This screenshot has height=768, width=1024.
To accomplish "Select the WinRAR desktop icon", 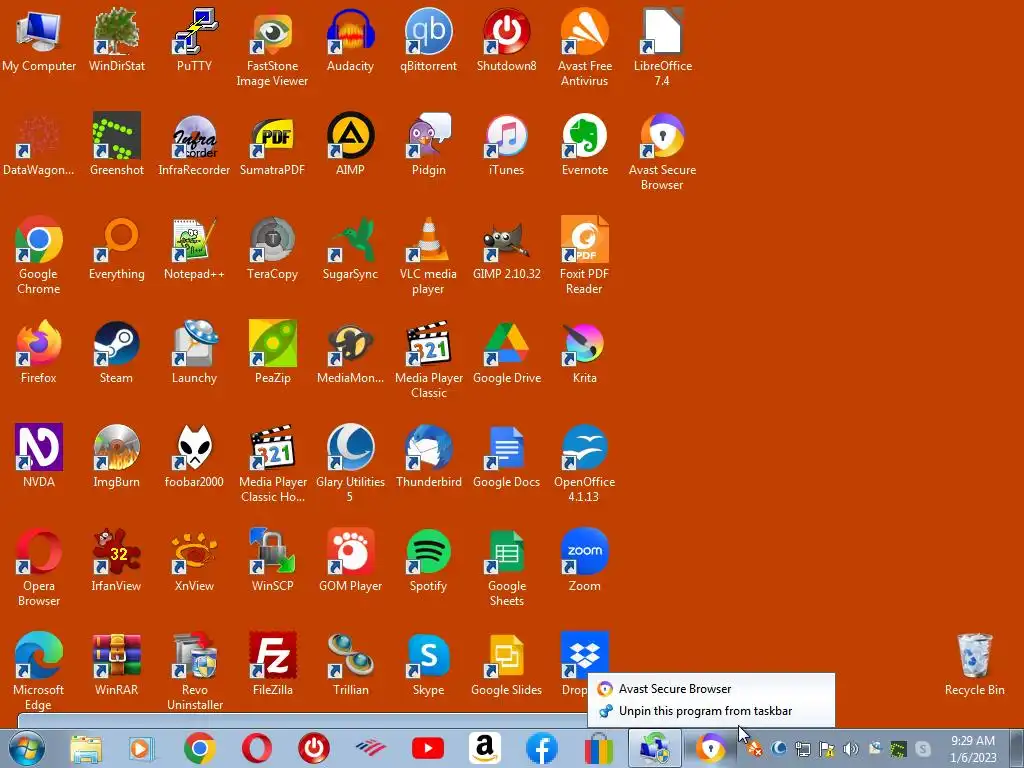I will click(x=116, y=664).
